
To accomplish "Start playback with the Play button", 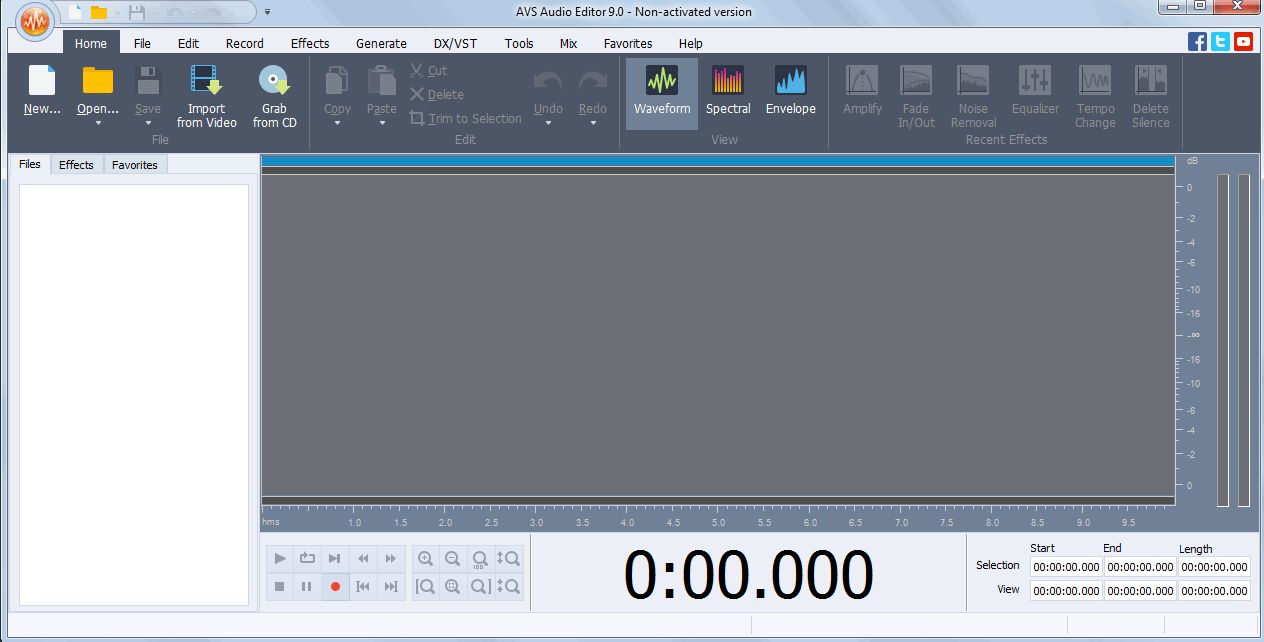I will coord(280,559).
